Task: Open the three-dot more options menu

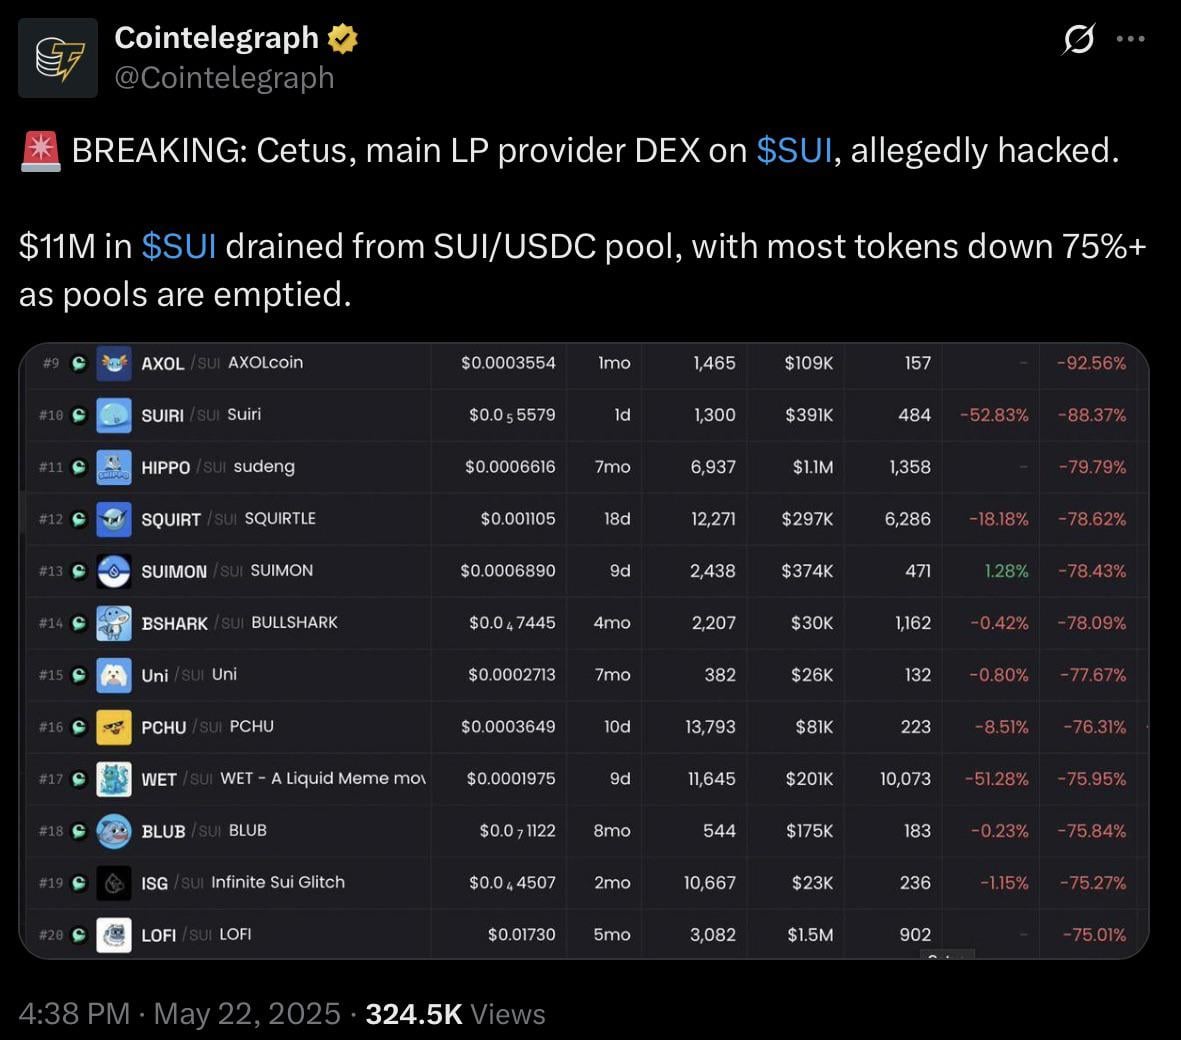Action: click(1131, 38)
